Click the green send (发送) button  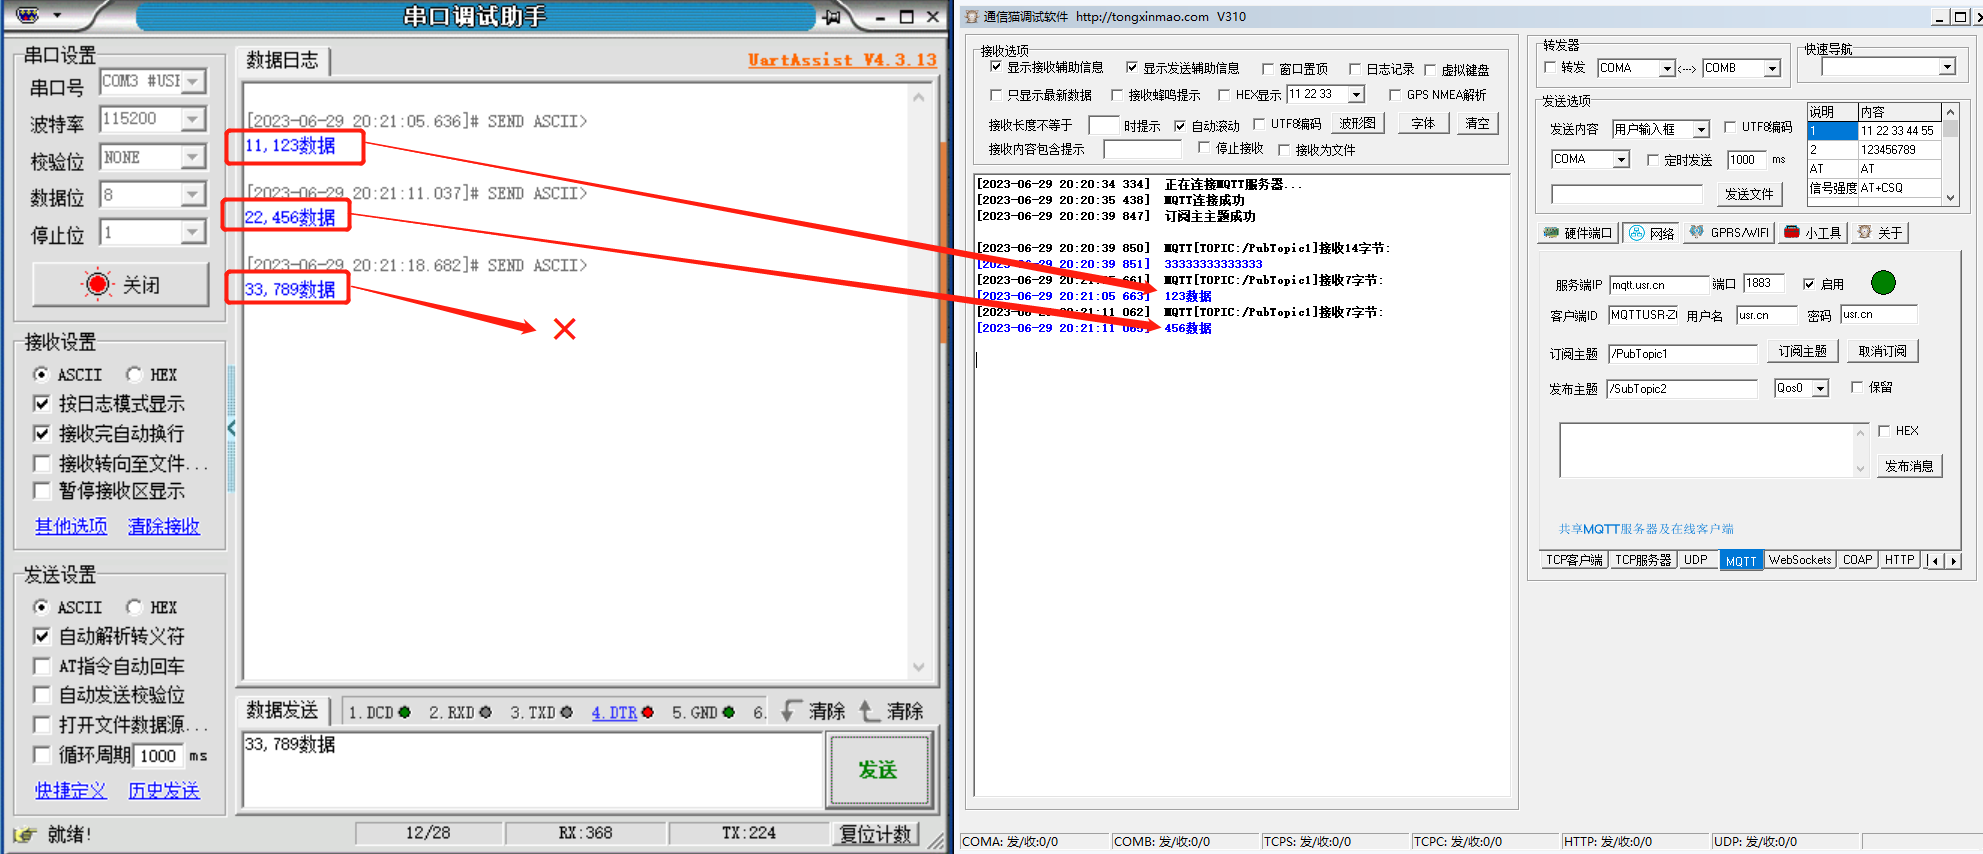(877, 769)
